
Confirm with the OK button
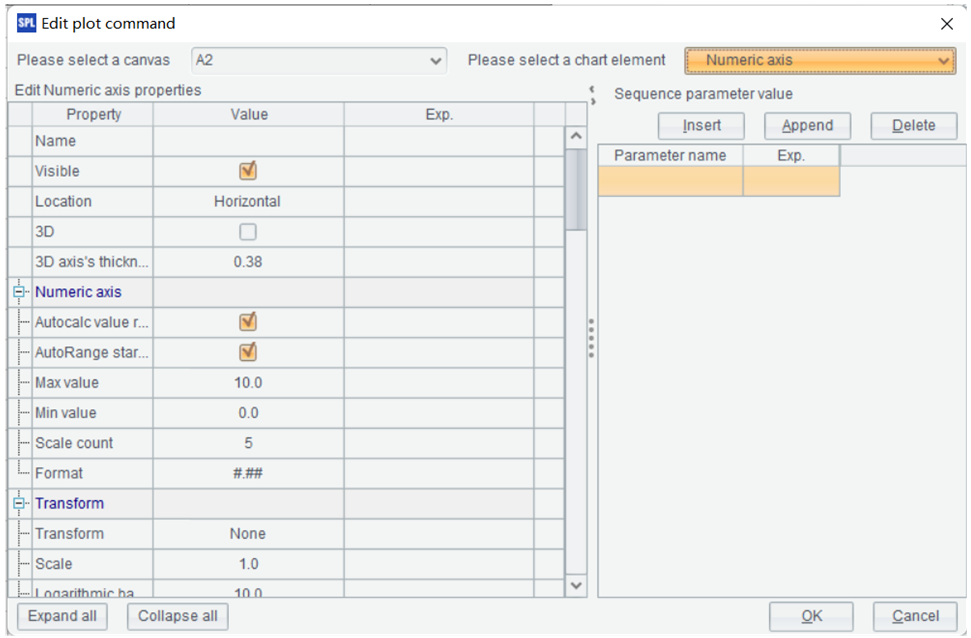(x=811, y=617)
